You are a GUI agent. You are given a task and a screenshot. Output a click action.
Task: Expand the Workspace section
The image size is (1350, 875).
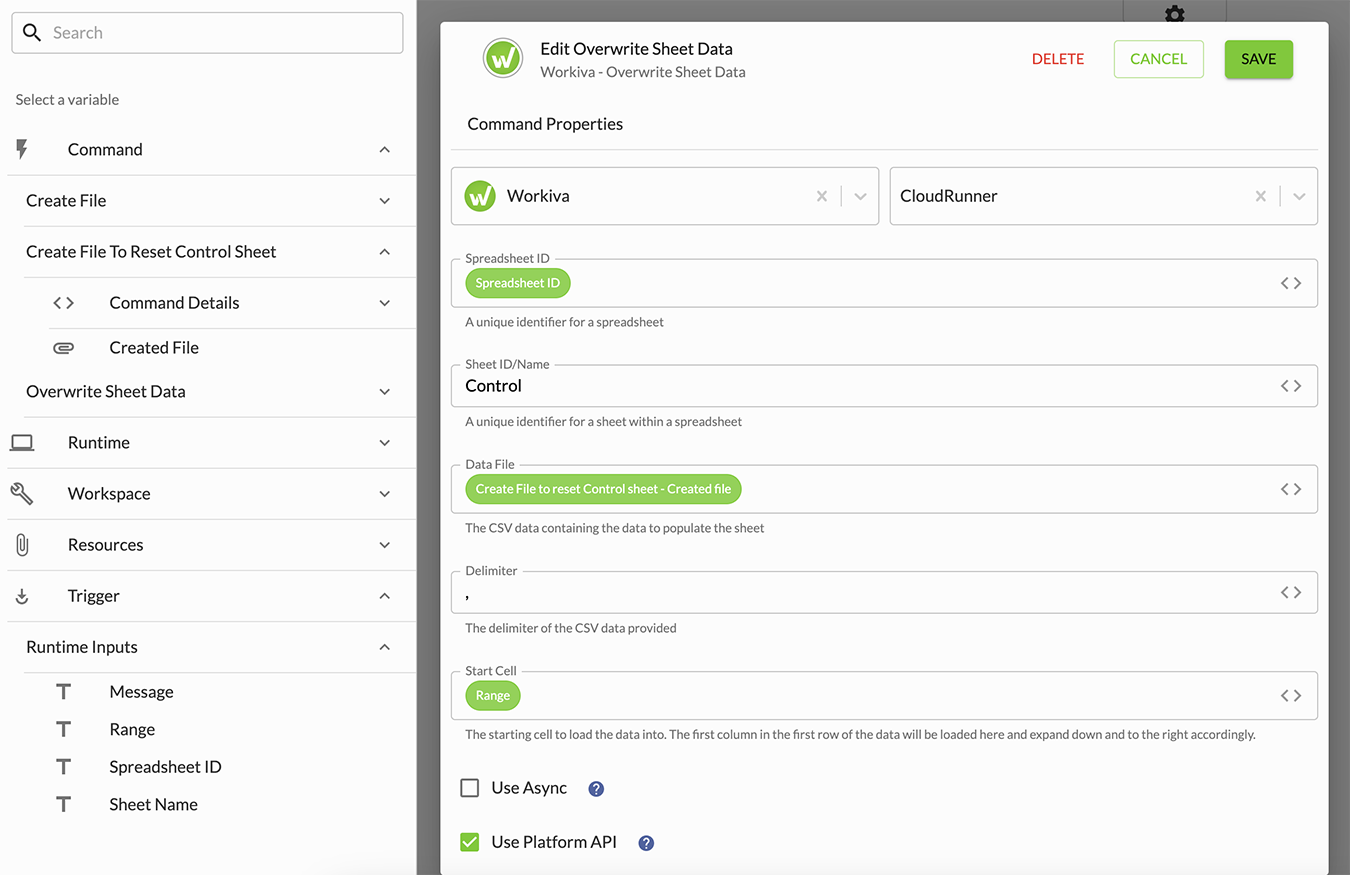385,494
